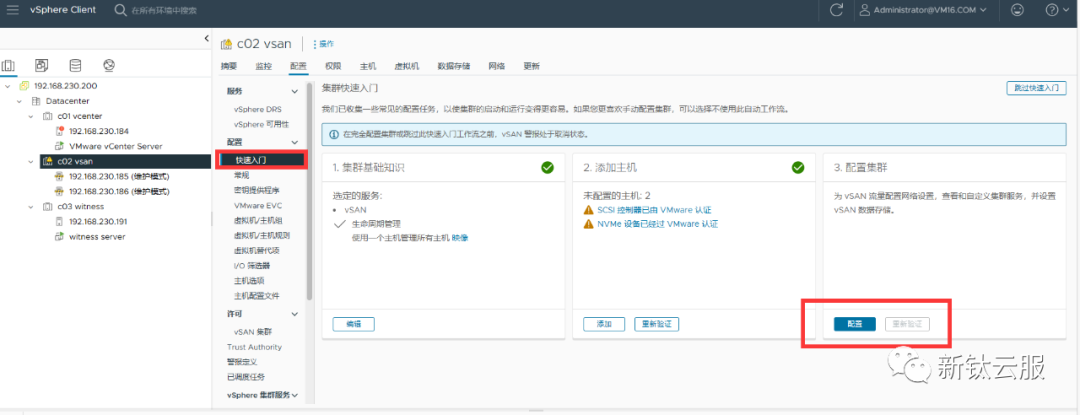Open the 数据存储 tab
The height and width of the screenshot is (415, 1080).
tap(453, 66)
